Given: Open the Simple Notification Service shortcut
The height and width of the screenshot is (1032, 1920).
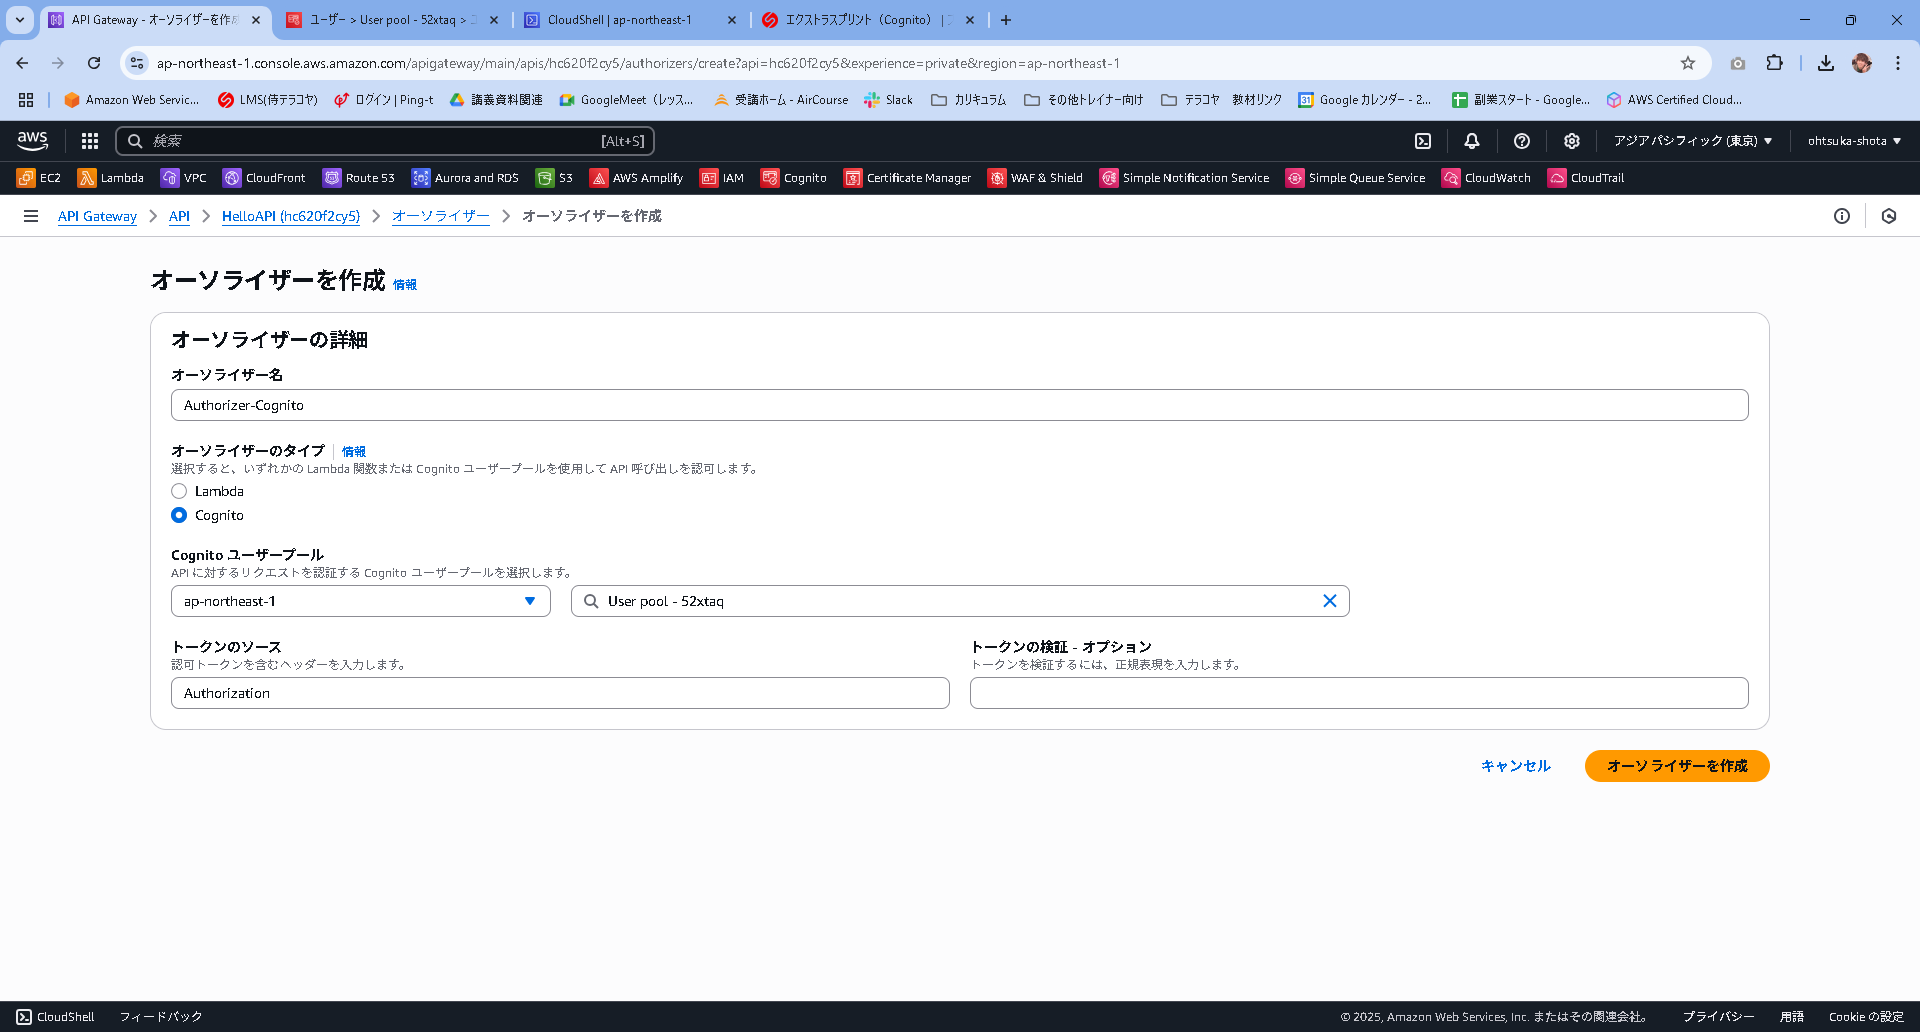Looking at the screenshot, I should (1184, 177).
